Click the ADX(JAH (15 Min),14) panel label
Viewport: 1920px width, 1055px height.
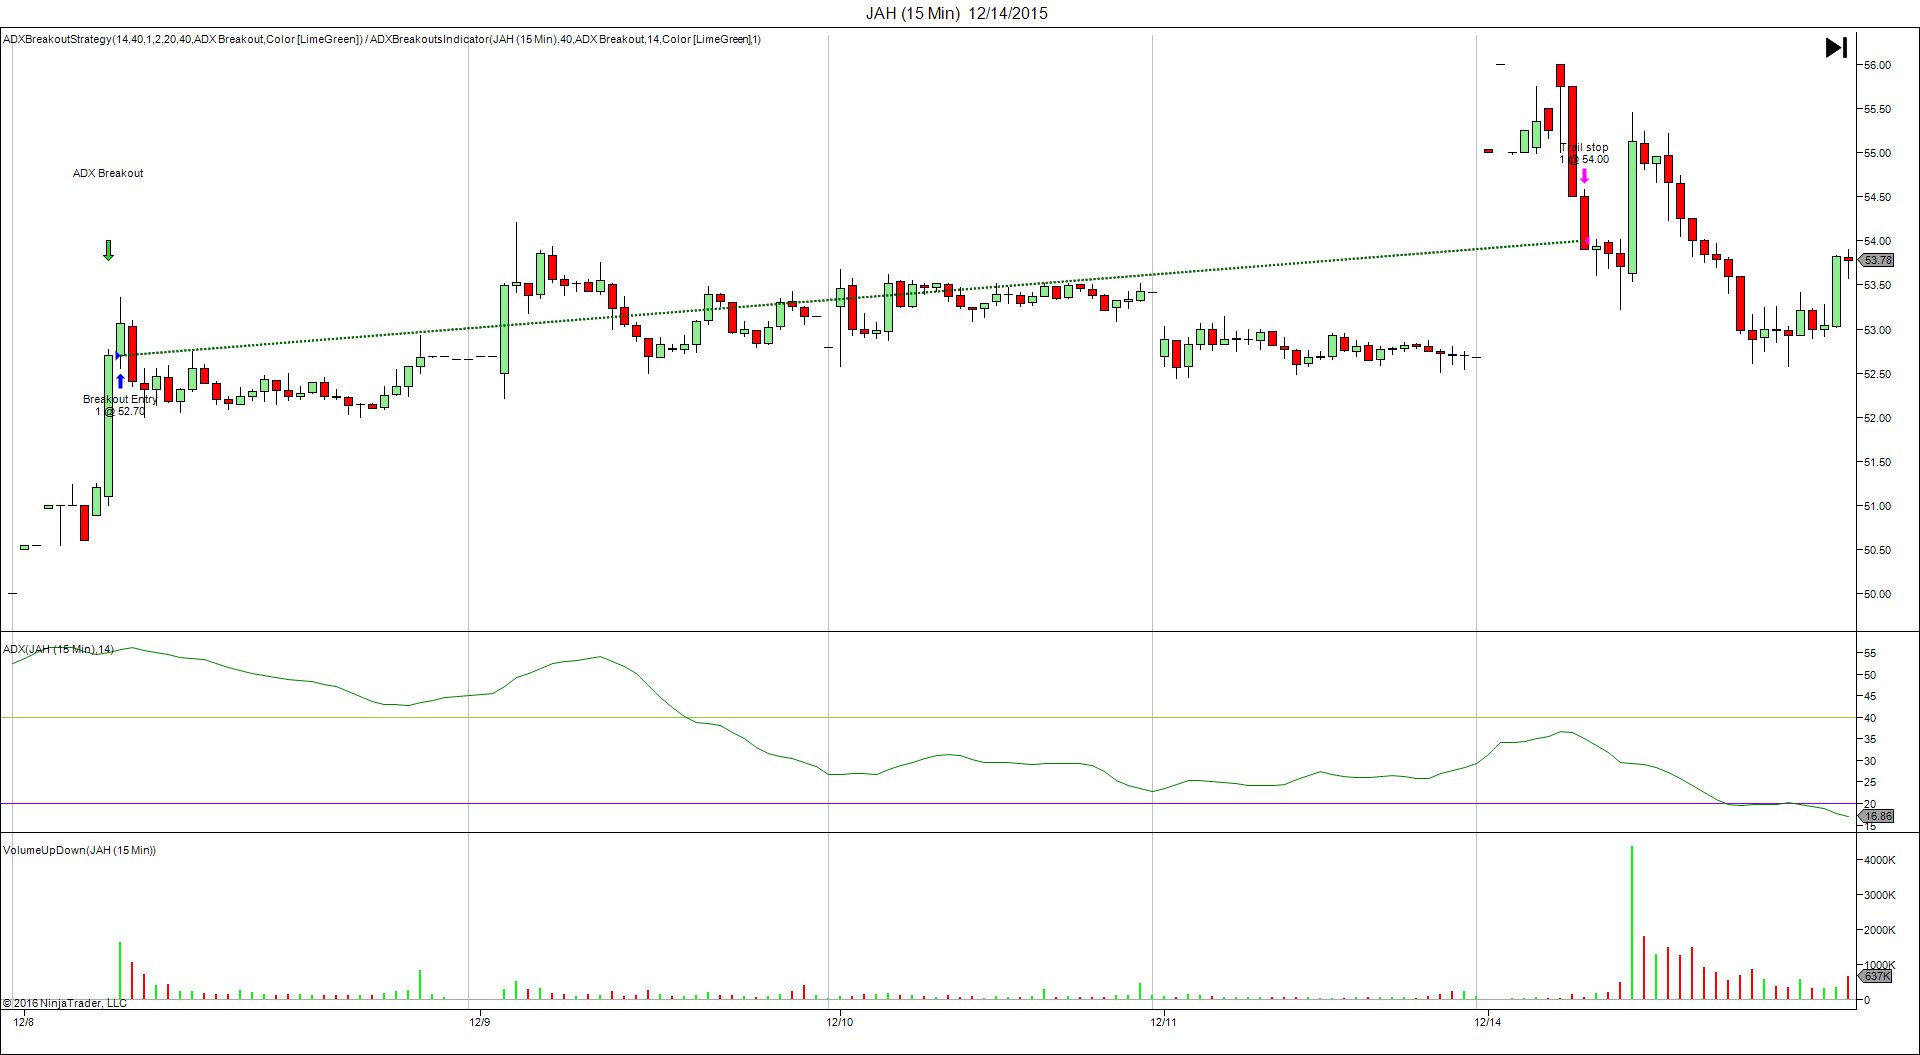click(x=58, y=649)
